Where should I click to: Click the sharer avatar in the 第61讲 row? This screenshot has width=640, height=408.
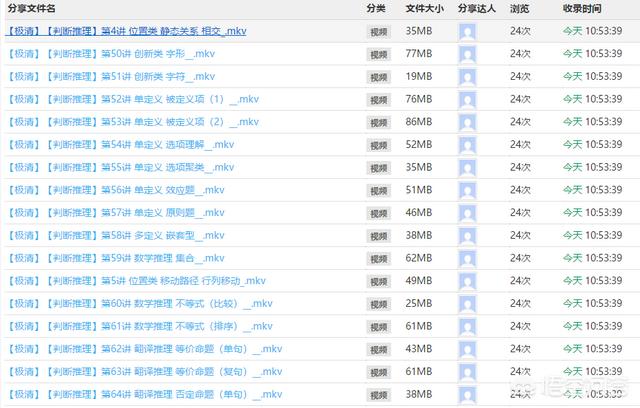point(467,327)
